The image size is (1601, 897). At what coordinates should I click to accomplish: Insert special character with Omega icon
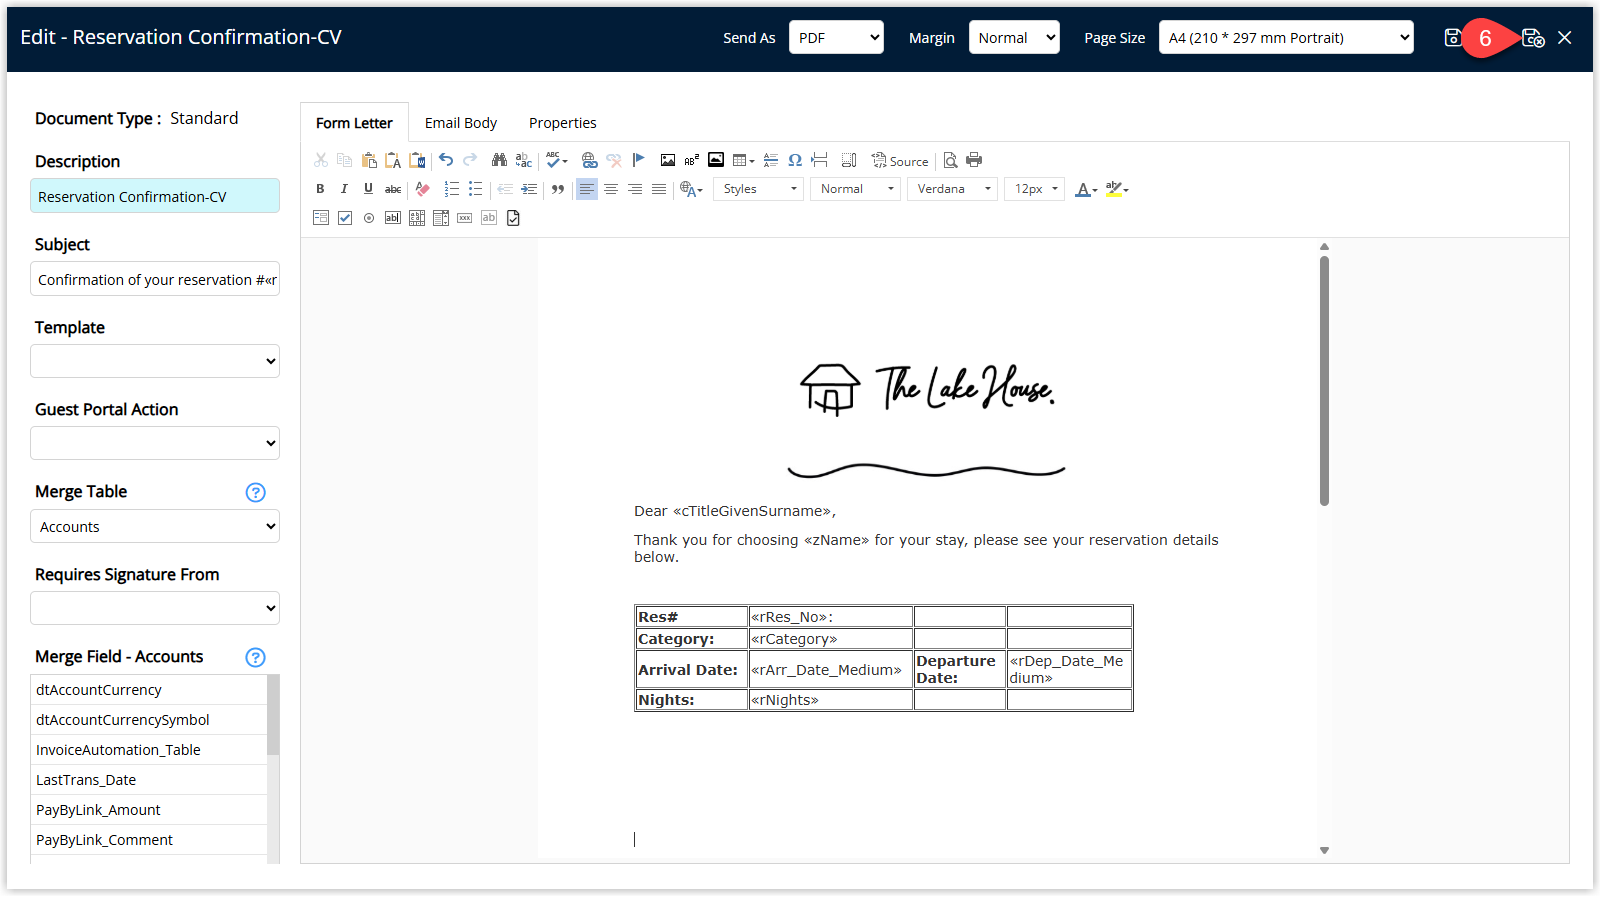795,160
